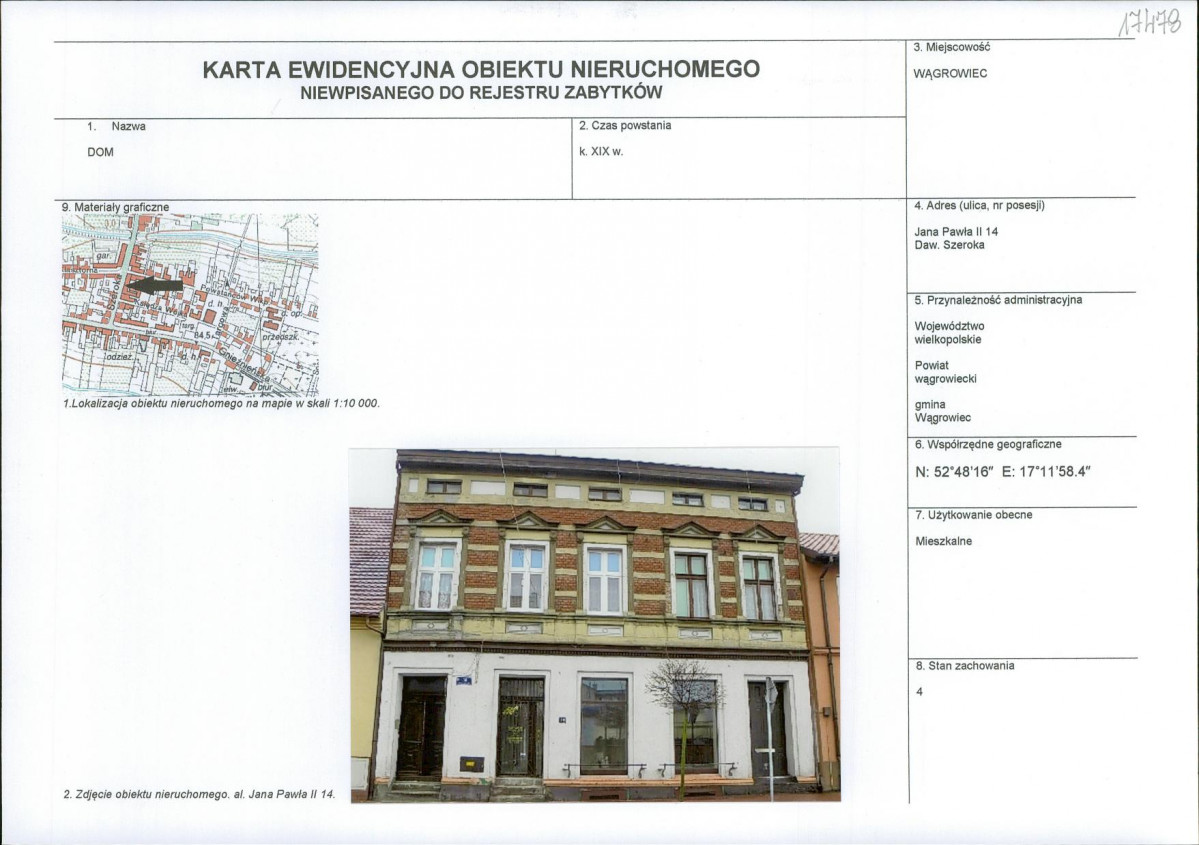The width and height of the screenshot is (1199, 845).
Task: Click the building facade photograph
Action: coord(595,625)
